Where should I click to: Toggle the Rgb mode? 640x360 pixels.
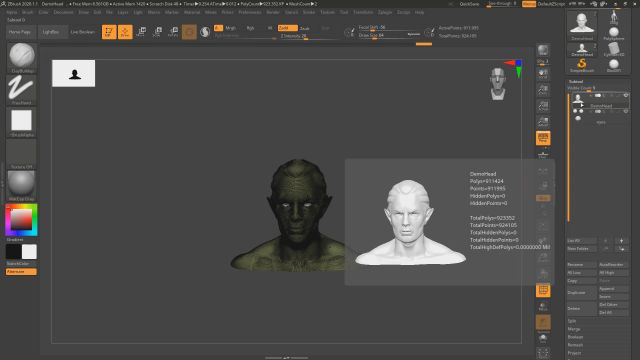tap(250, 28)
